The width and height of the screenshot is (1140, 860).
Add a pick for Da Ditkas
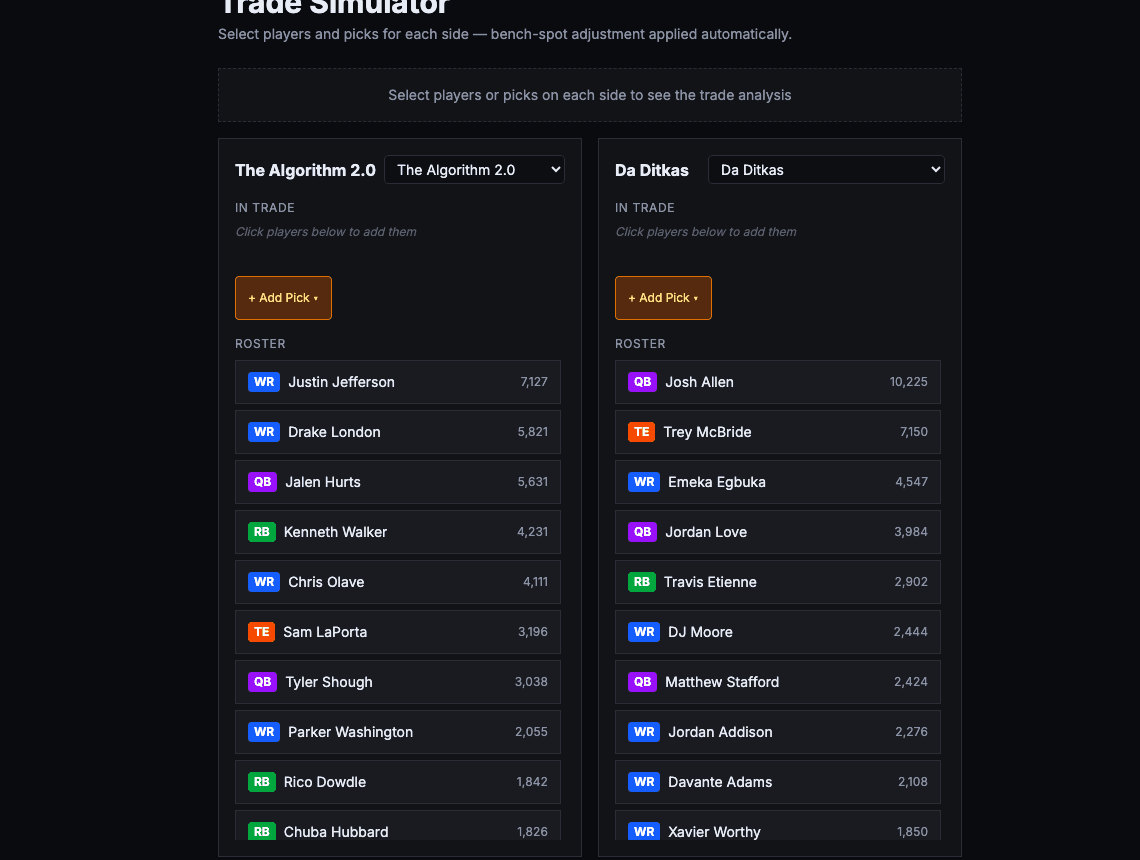coord(663,298)
